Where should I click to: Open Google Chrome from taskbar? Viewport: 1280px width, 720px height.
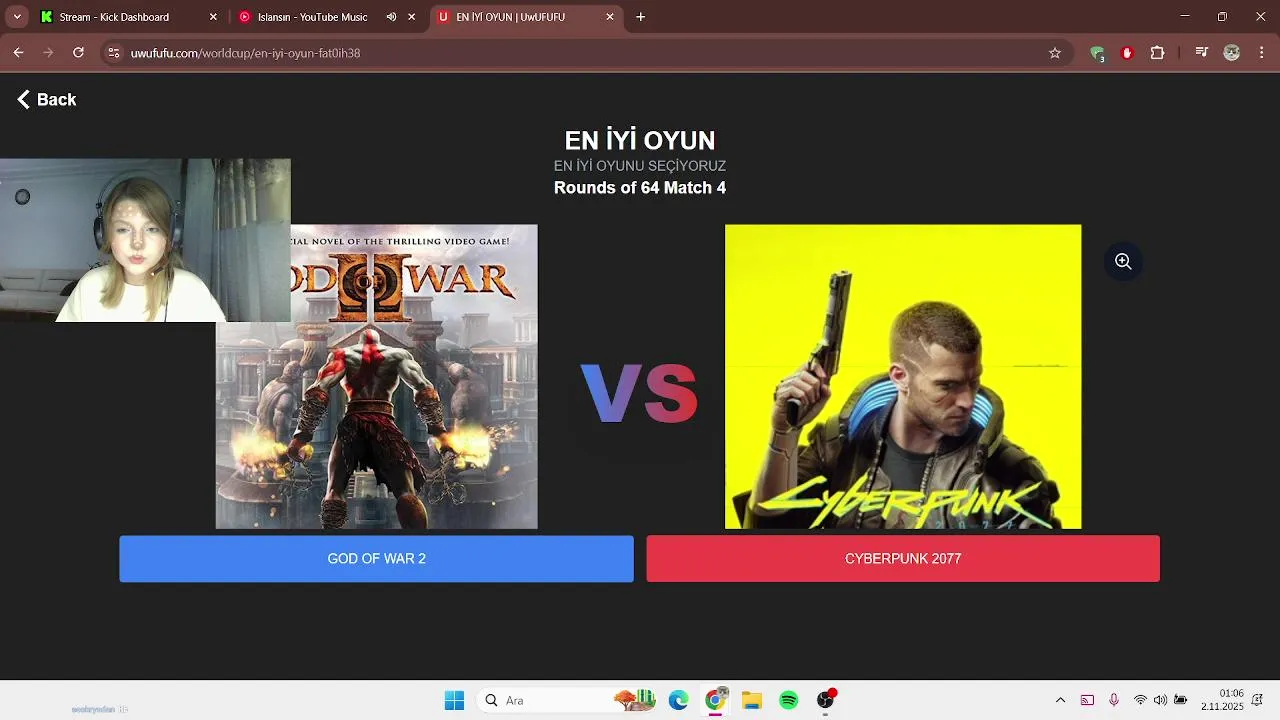pyautogui.click(x=715, y=700)
